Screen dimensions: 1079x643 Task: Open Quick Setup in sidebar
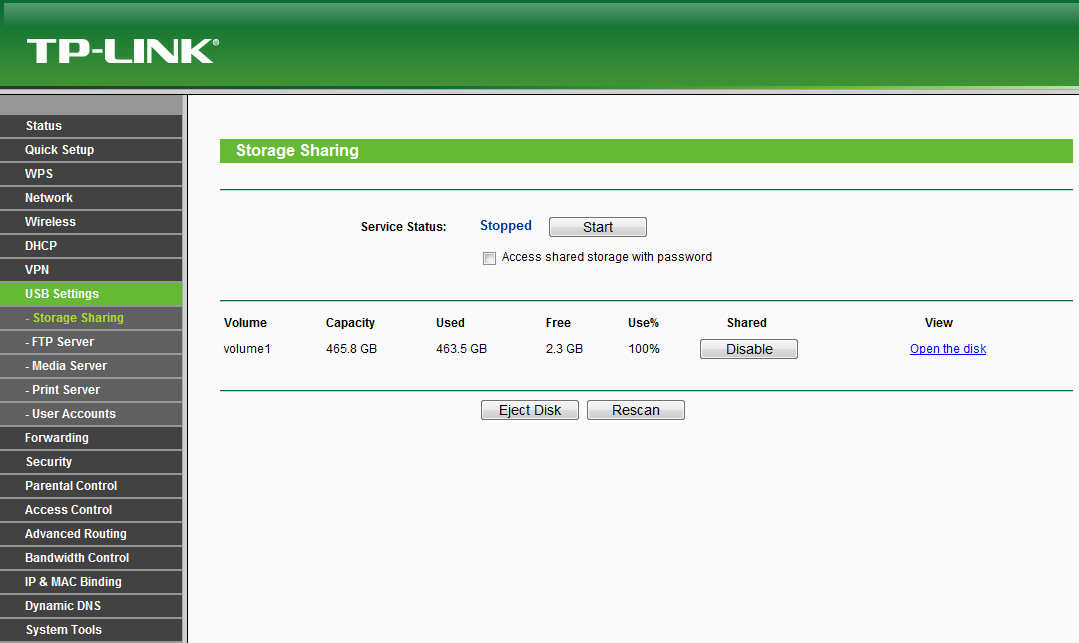(91, 150)
